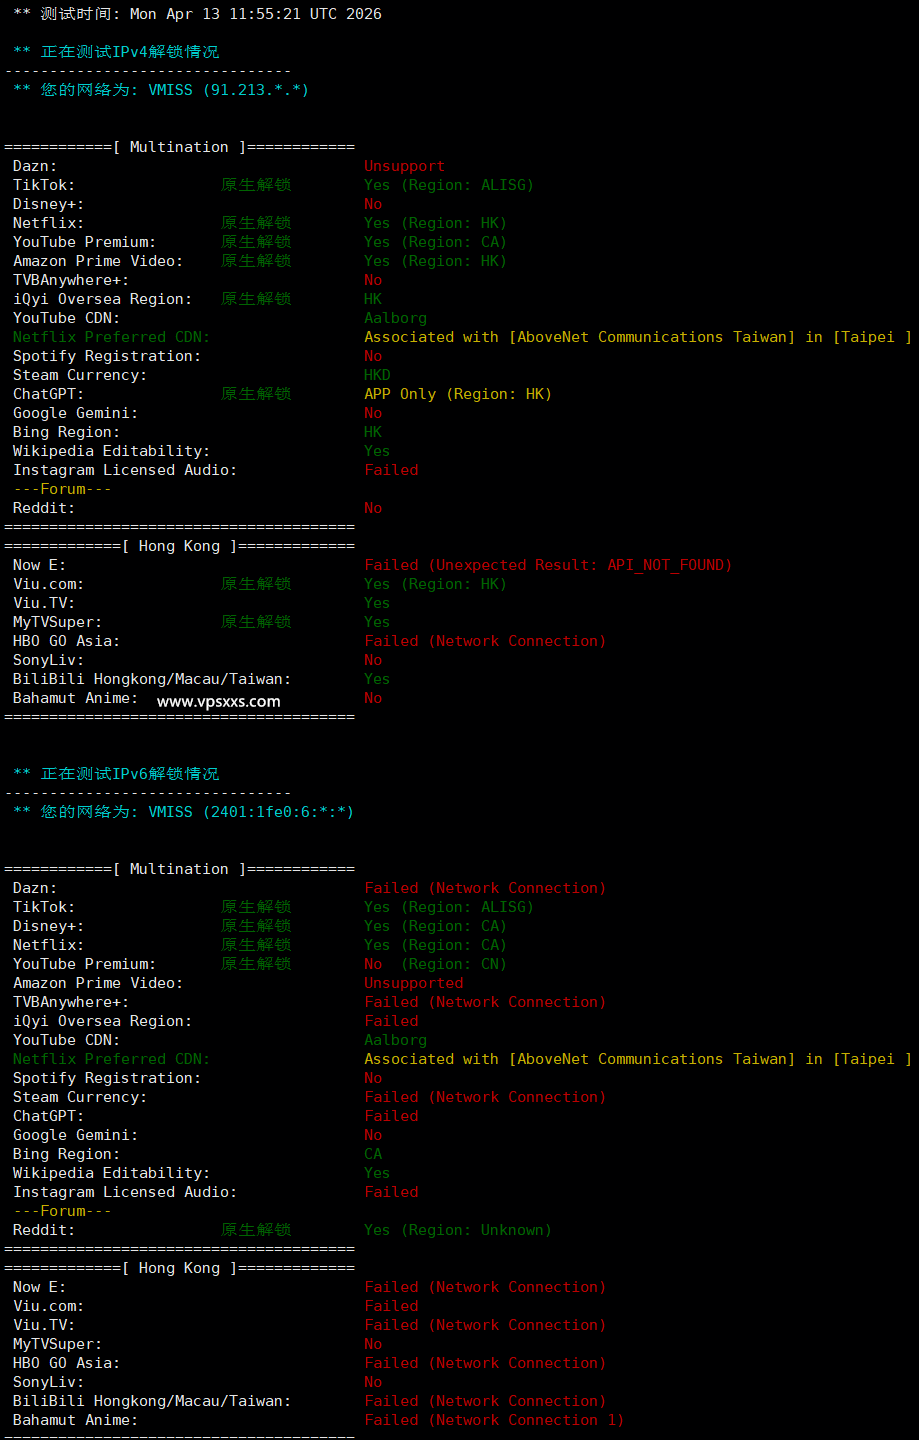
Task: Select the Yes (Region: Unknown) Reddit result
Action: coord(457,1230)
